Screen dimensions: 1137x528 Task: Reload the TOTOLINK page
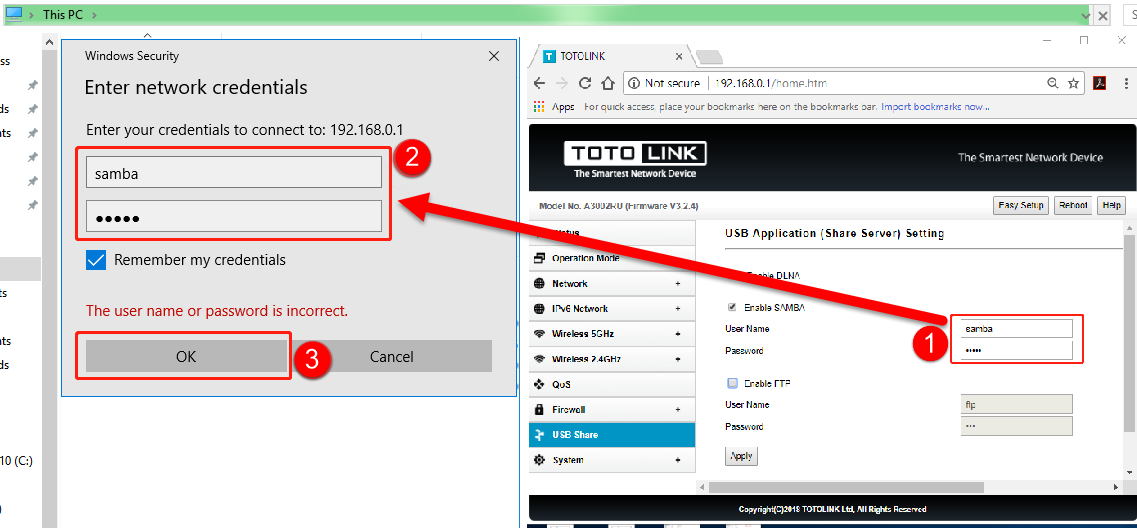586,83
